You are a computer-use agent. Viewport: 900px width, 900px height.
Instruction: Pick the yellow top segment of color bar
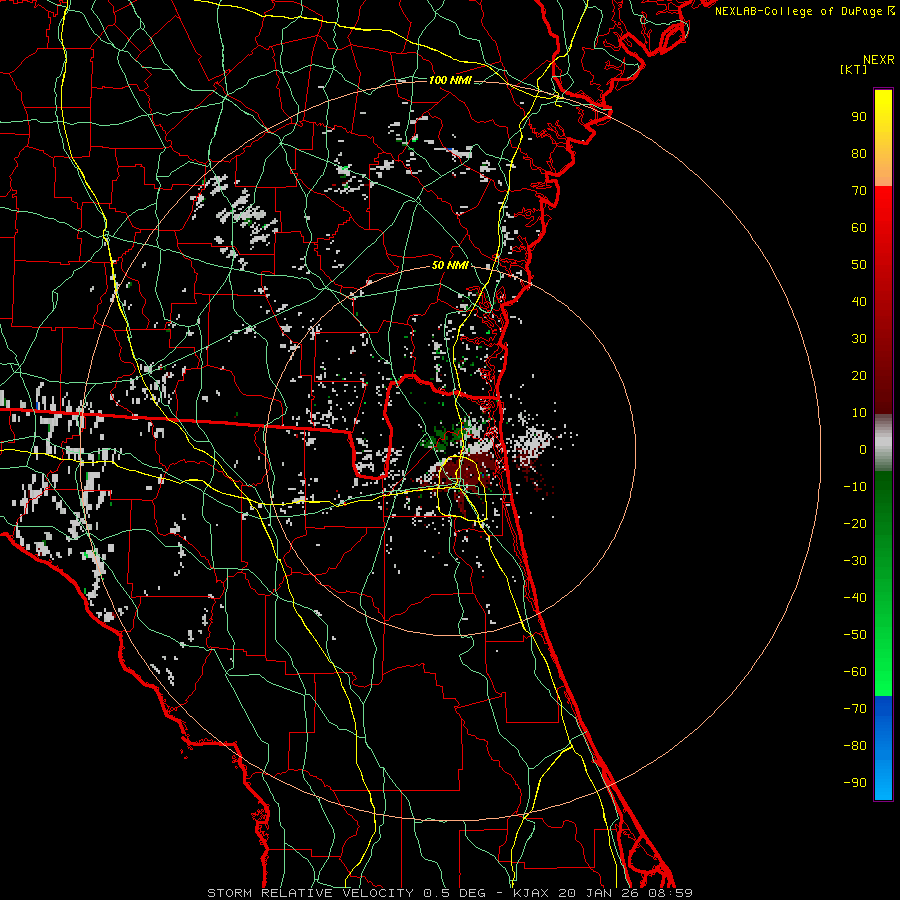(883, 138)
